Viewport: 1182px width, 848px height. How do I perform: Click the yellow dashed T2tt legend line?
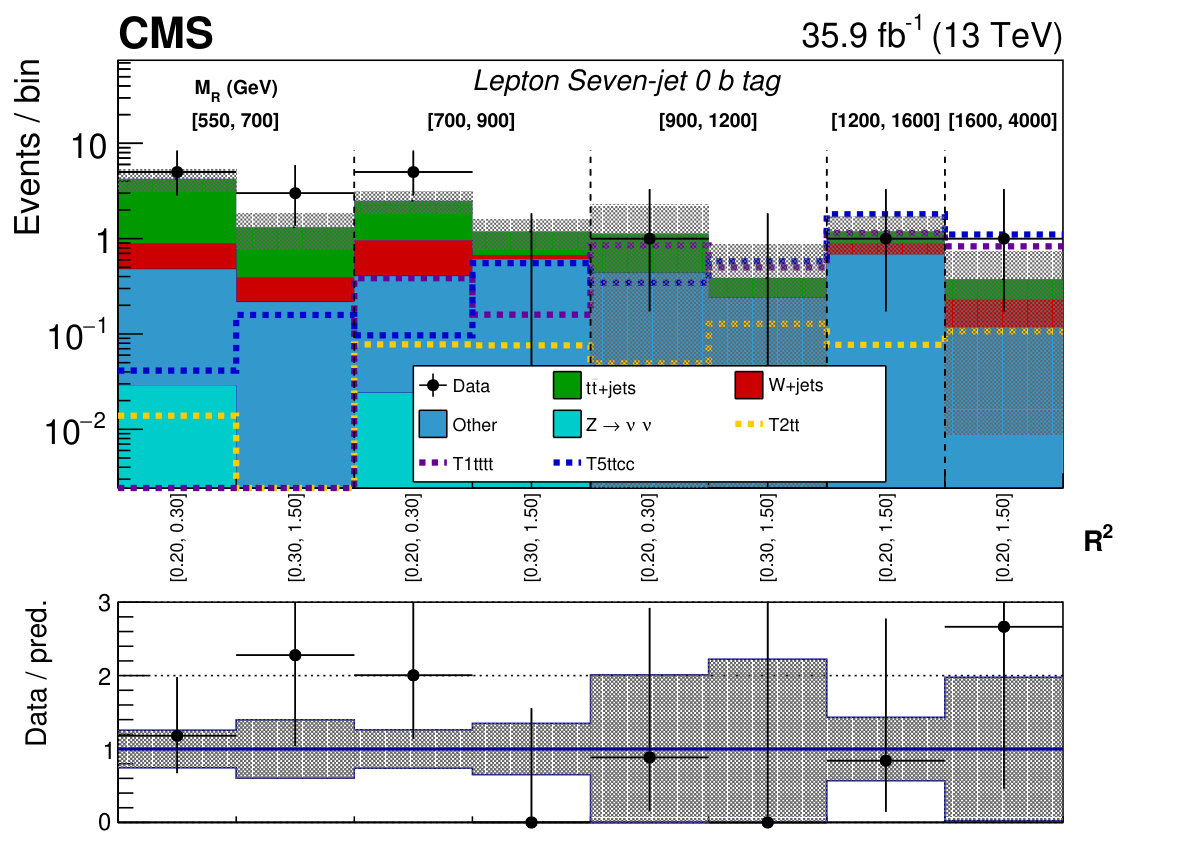[x=748, y=424]
